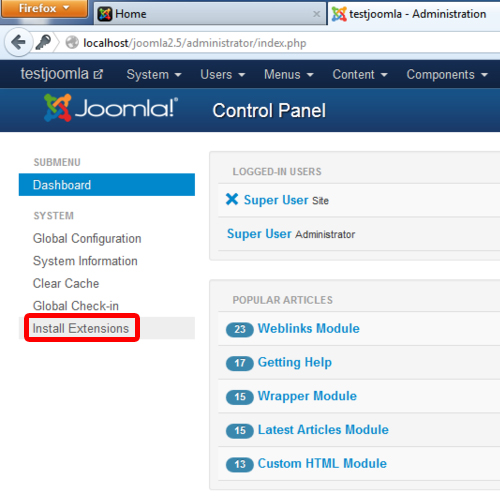Open Global Configuration link
The image size is (500, 500).
click(87, 239)
